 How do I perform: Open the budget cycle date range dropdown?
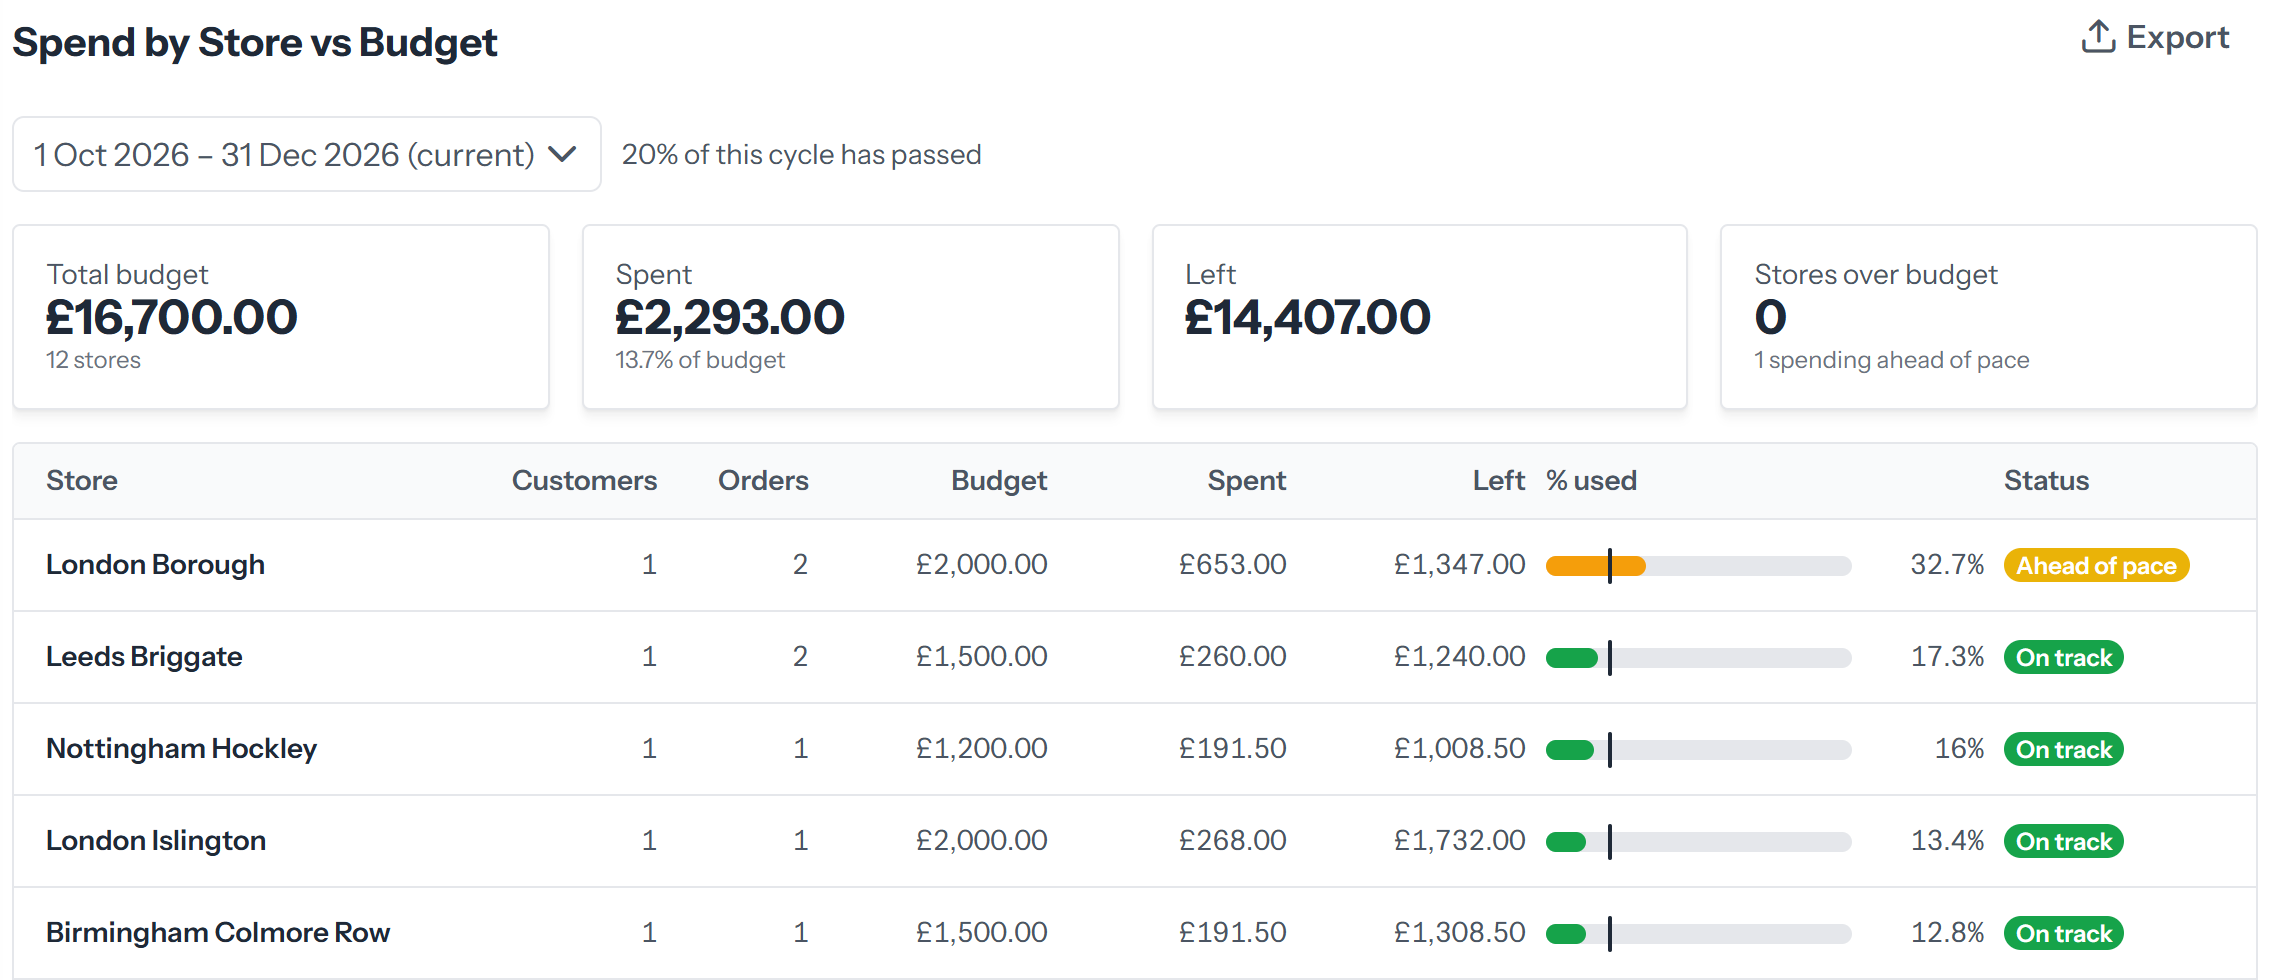click(307, 154)
